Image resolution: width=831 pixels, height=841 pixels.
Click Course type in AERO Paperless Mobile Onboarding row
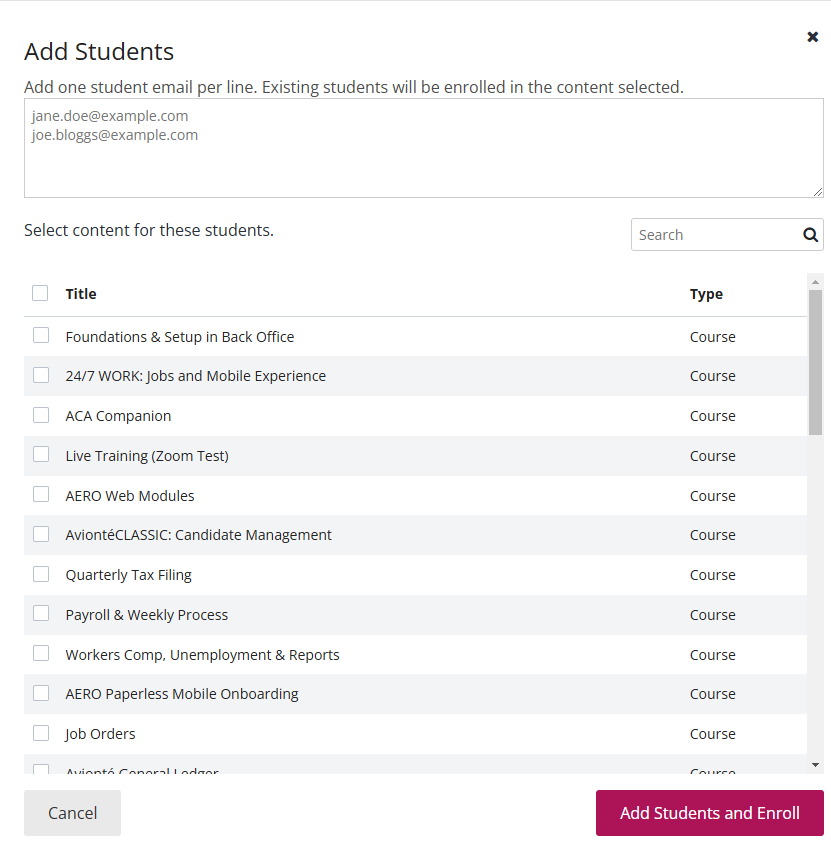coord(712,694)
